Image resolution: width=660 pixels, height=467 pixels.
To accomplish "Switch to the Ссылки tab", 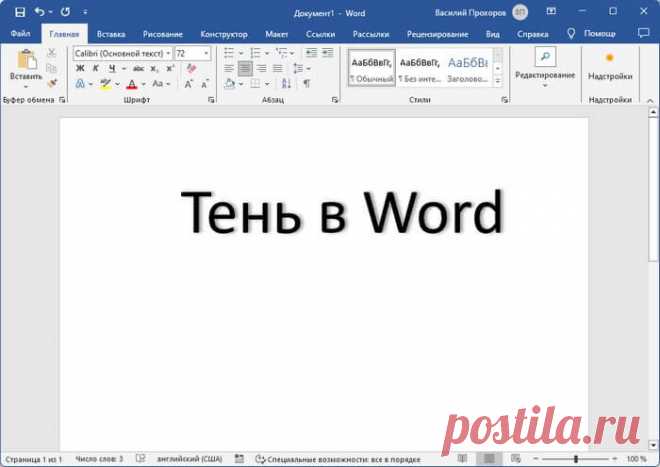I will (320, 34).
